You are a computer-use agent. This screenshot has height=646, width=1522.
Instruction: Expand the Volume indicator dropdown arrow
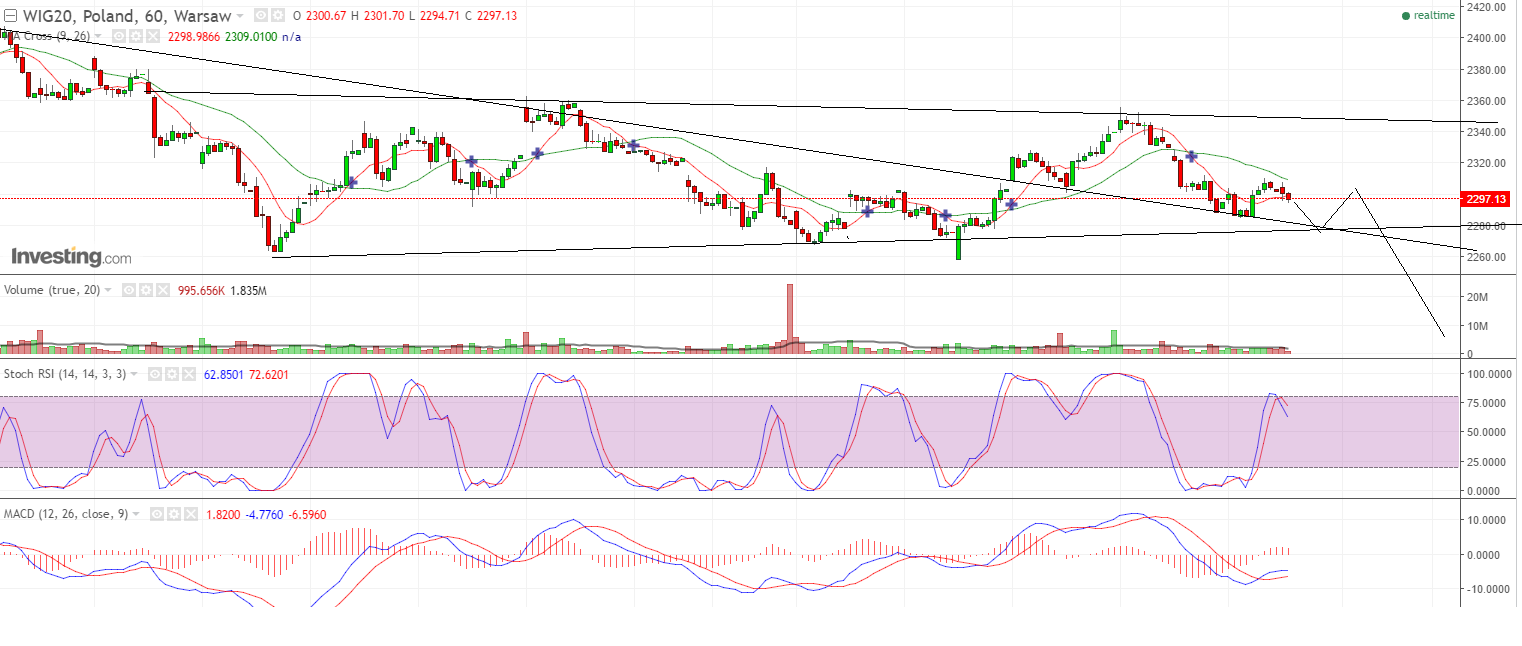(x=108, y=290)
